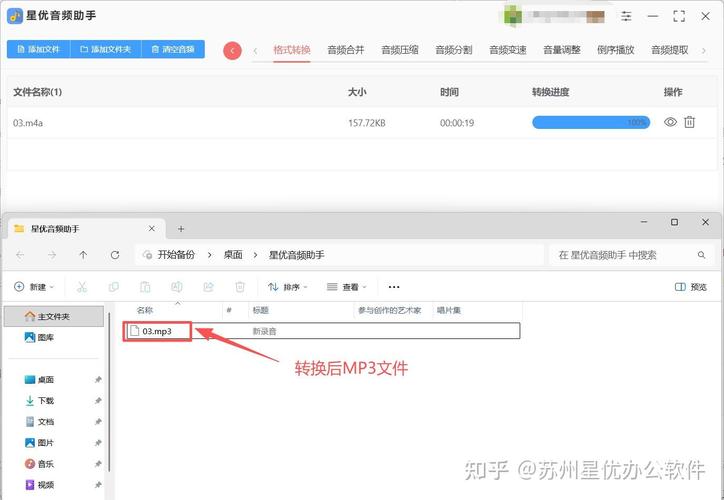The width and height of the screenshot is (724, 500).
Task: Switch to the 音频提取 tab
Action: click(x=670, y=50)
